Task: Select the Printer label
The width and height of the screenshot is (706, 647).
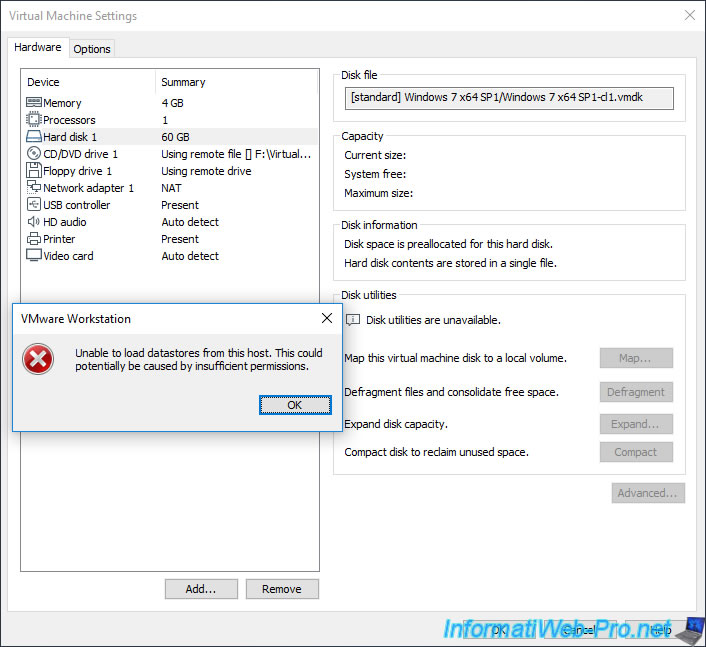Action: pyautogui.click(x=59, y=239)
